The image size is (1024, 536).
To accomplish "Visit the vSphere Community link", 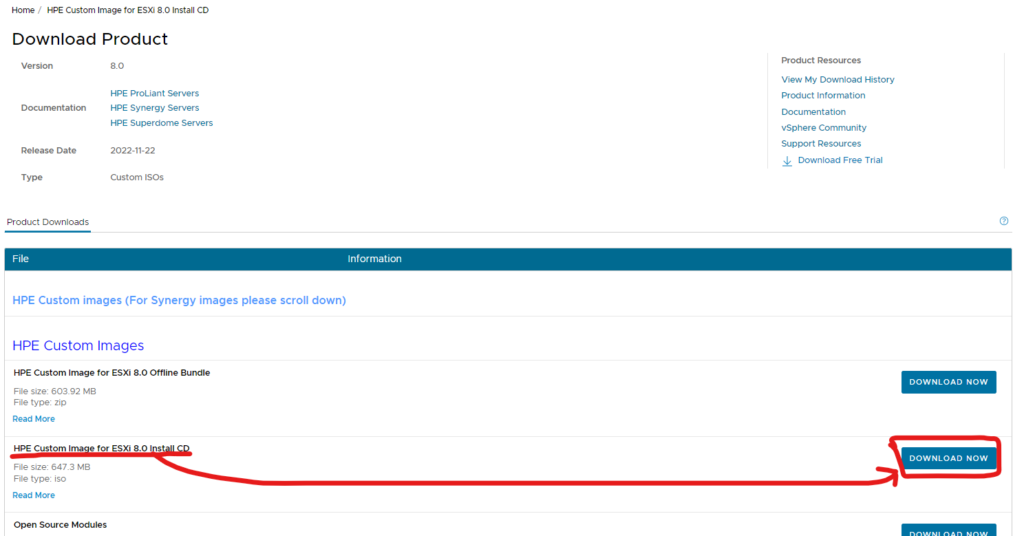I will (x=823, y=128).
